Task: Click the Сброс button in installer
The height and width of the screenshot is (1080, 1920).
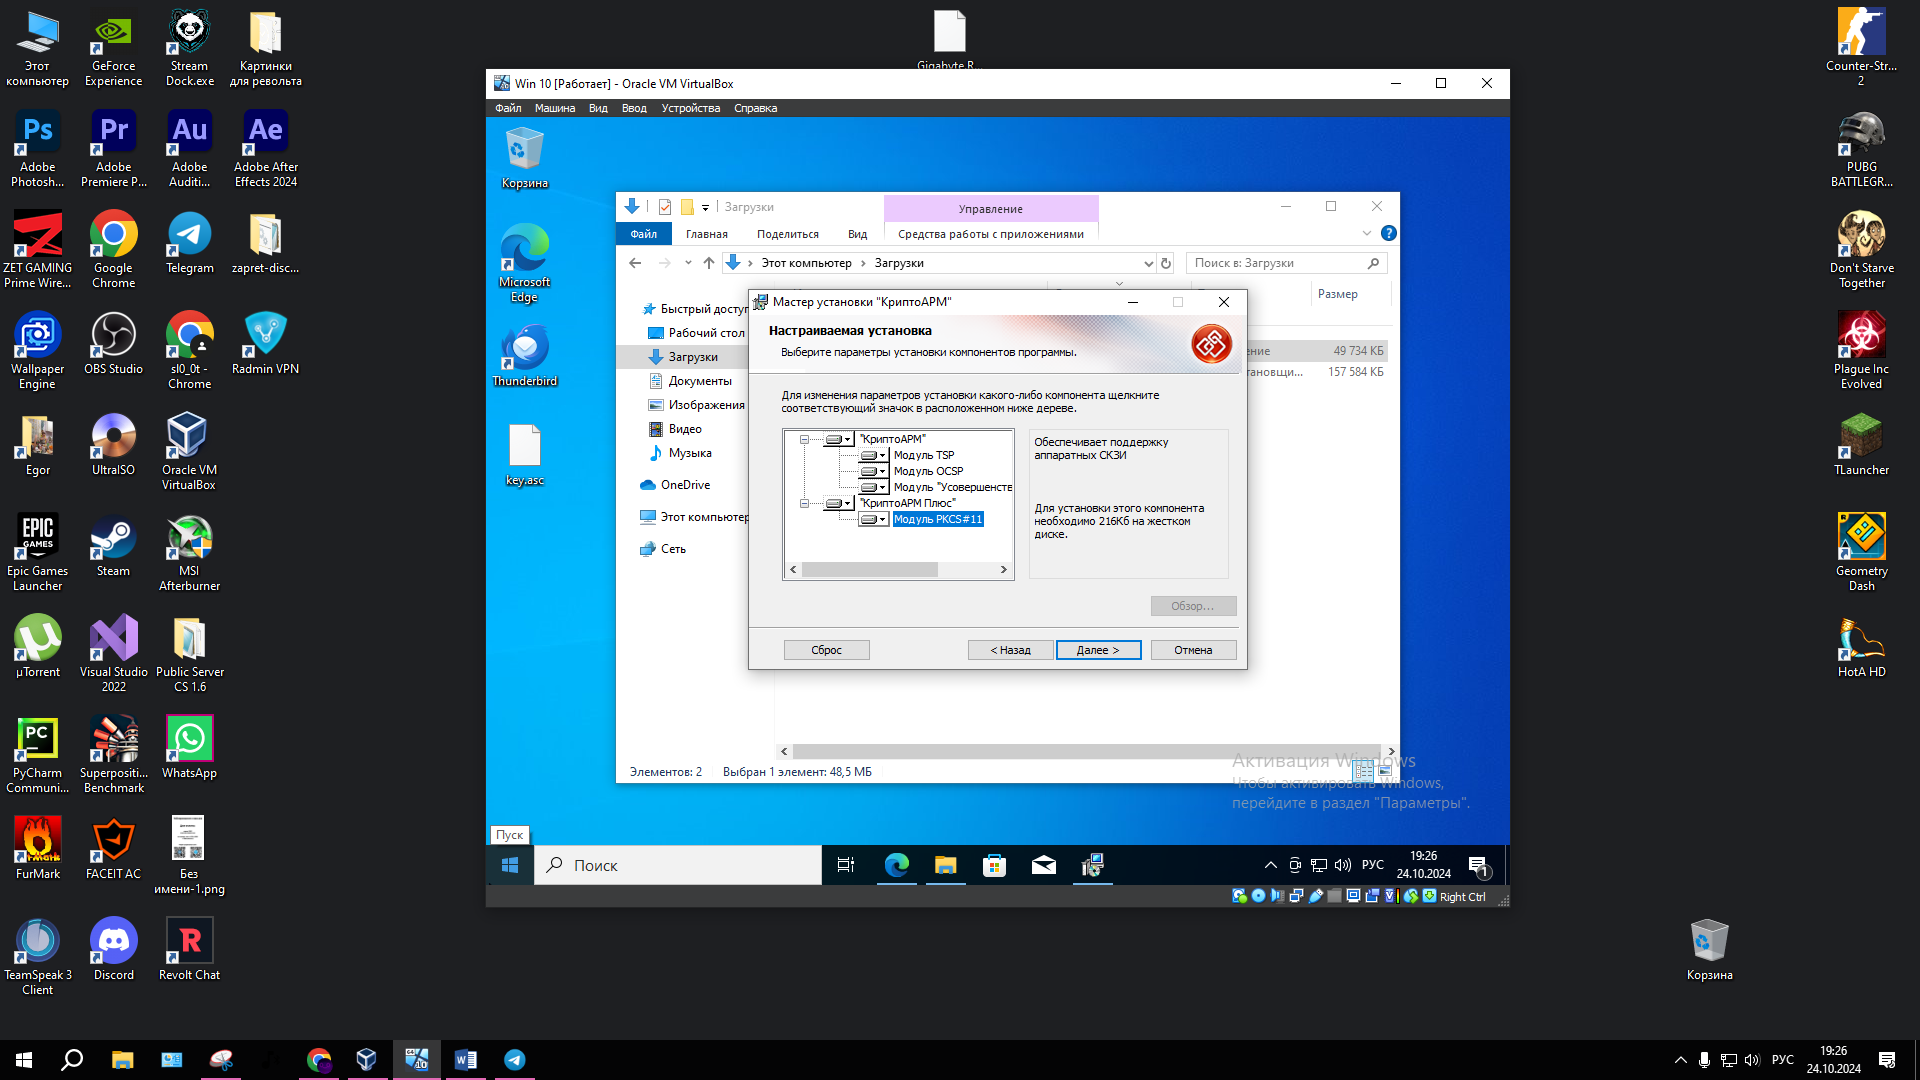Action: pyautogui.click(x=826, y=650)
